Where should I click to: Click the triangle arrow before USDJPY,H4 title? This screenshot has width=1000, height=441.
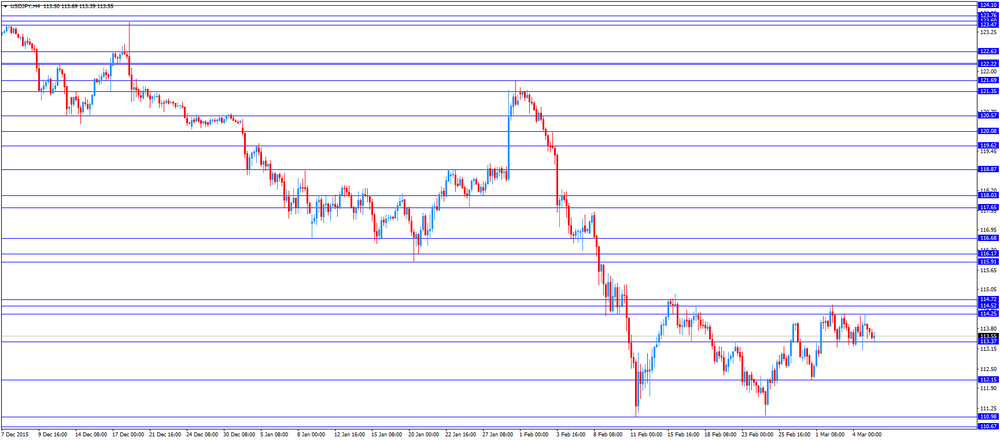point(5,6)
